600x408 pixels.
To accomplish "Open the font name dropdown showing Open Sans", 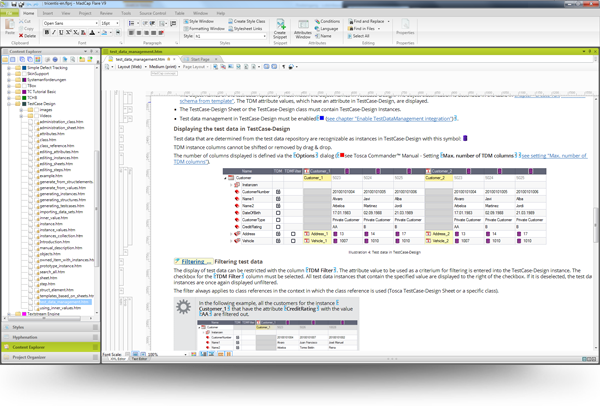I will 70,23.
